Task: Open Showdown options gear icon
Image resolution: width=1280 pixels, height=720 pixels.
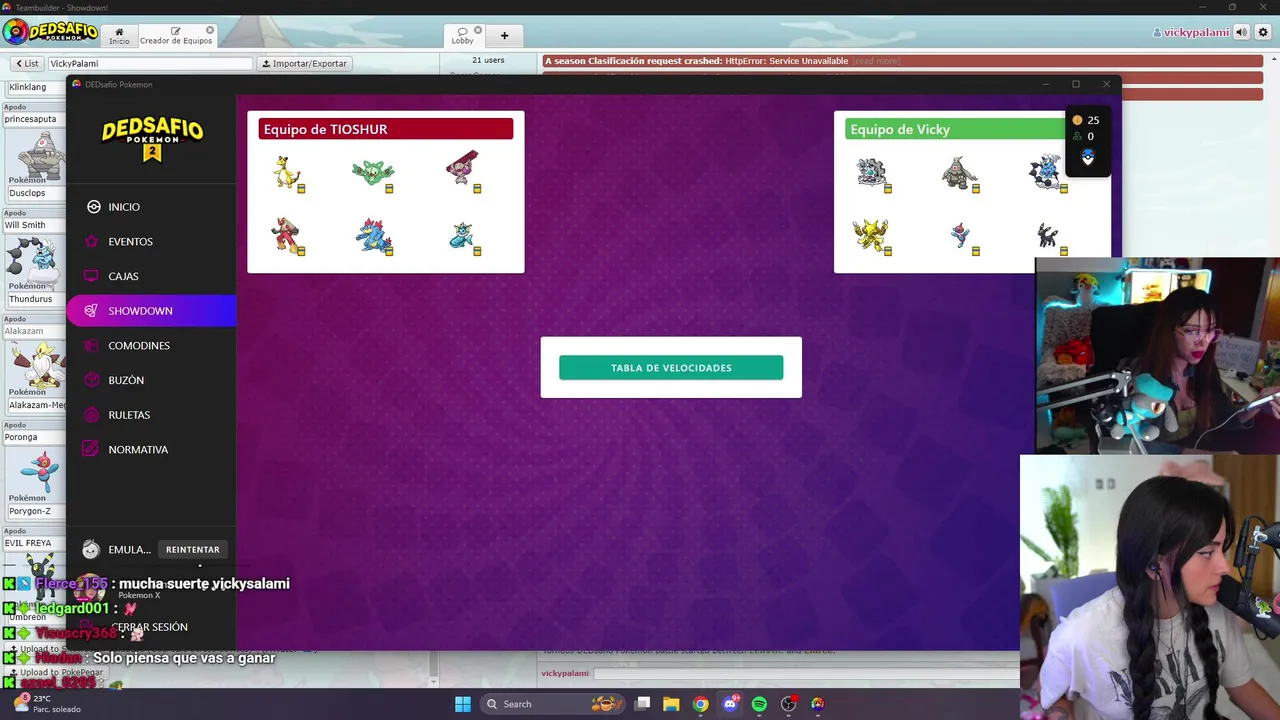Action: coord(1262,32)
